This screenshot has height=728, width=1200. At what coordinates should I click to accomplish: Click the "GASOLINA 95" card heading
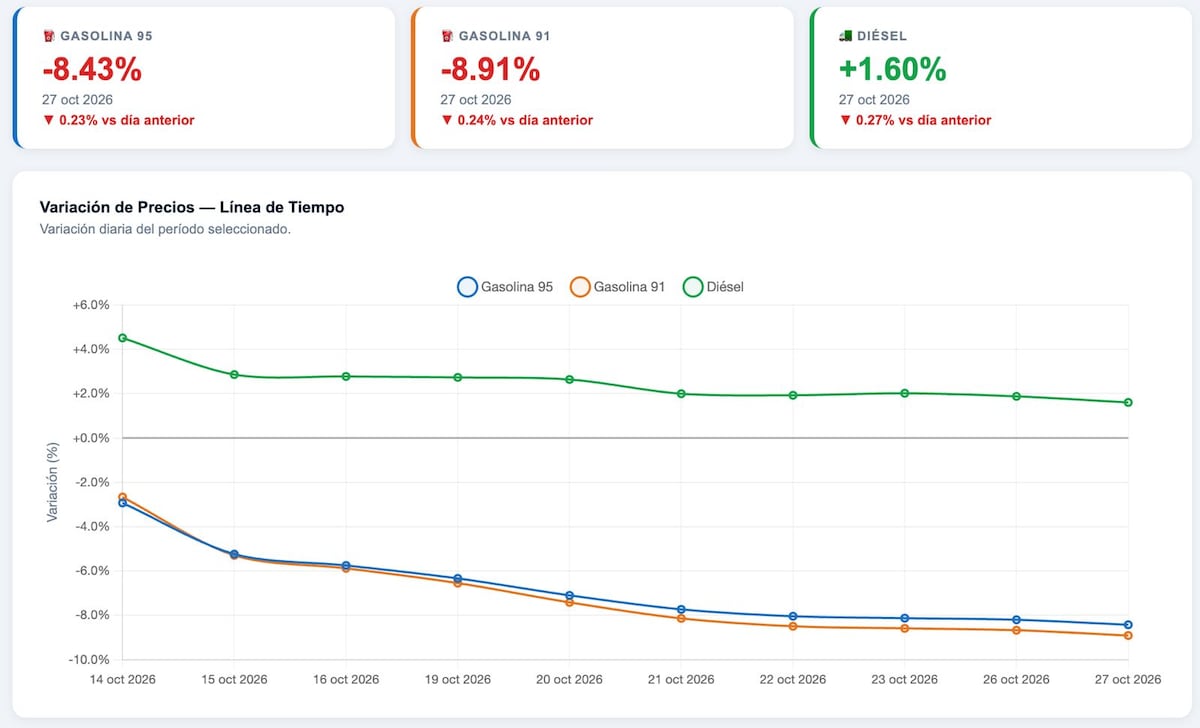(106, 36)
